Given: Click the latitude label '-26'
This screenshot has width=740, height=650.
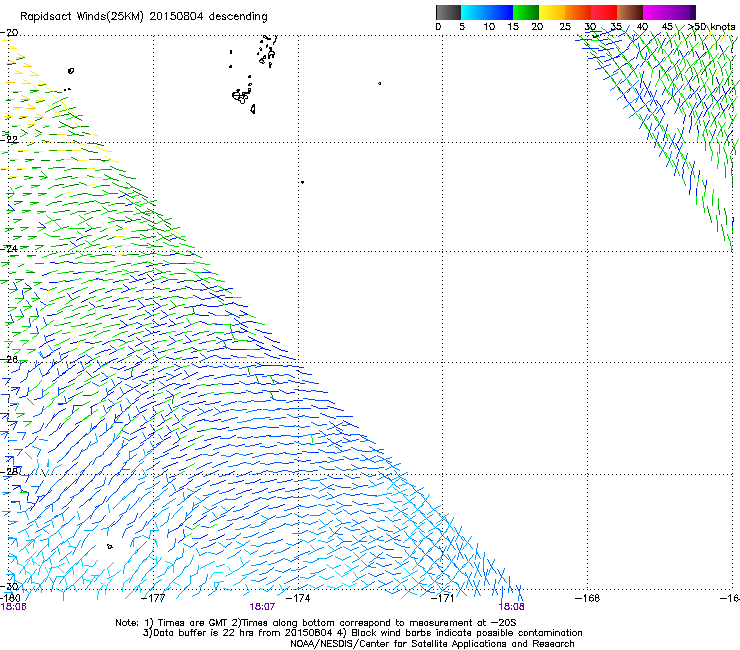Looking at the screenshot, I should tap(9, 360).
